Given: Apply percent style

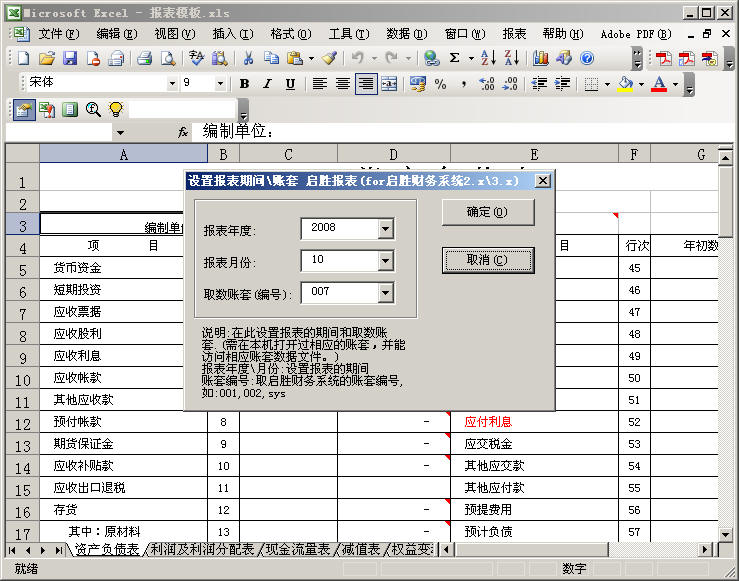Looking at the screenshot, I should tap(441, 84).
